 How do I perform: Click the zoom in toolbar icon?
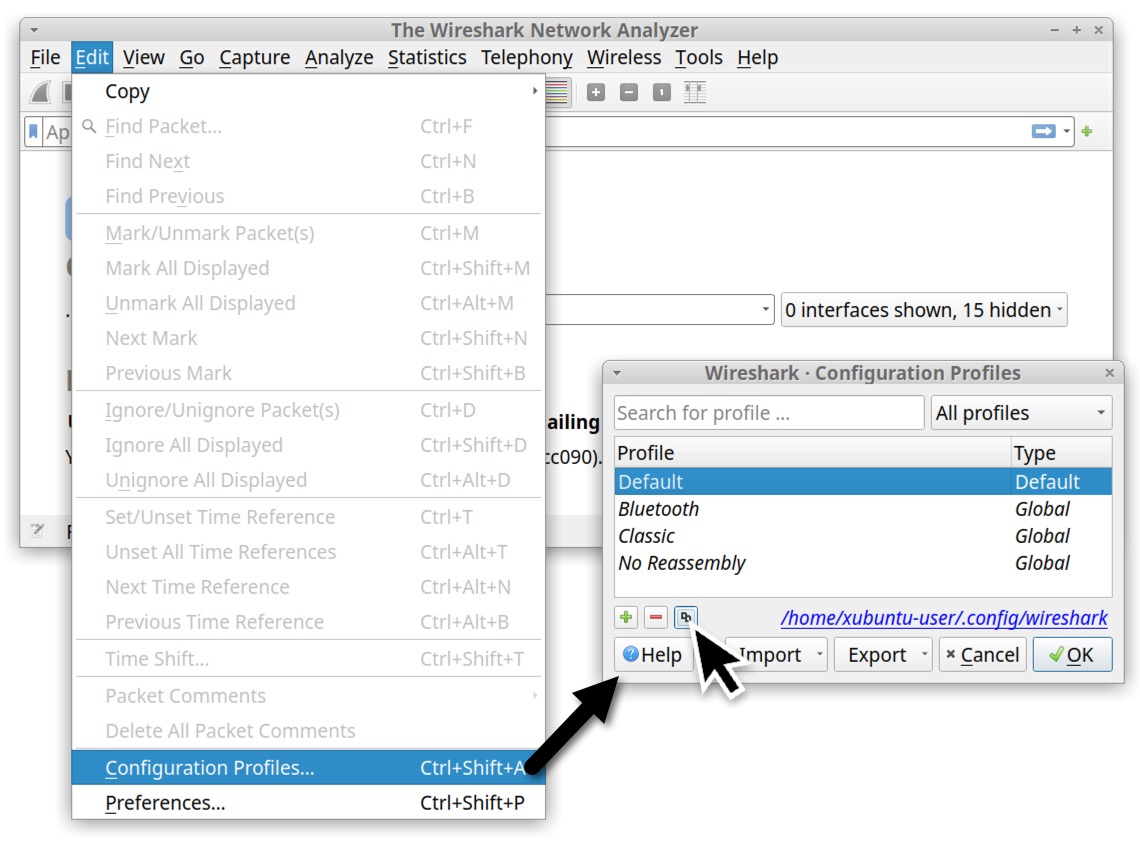595,92
